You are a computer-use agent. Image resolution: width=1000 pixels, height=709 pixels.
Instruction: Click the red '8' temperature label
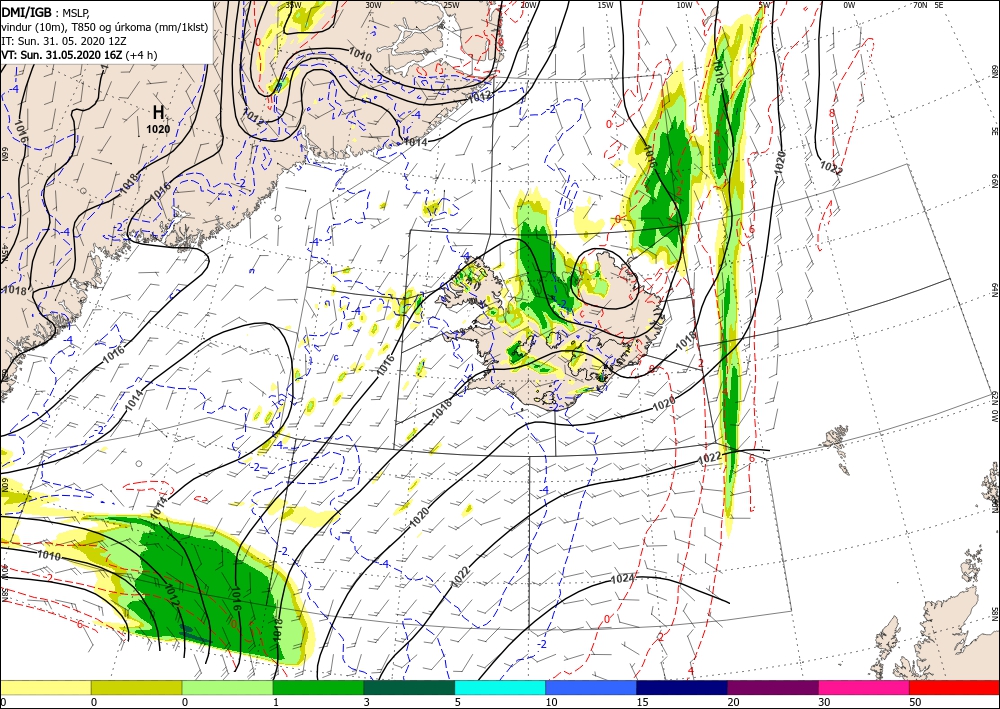(x=832, y=113)
